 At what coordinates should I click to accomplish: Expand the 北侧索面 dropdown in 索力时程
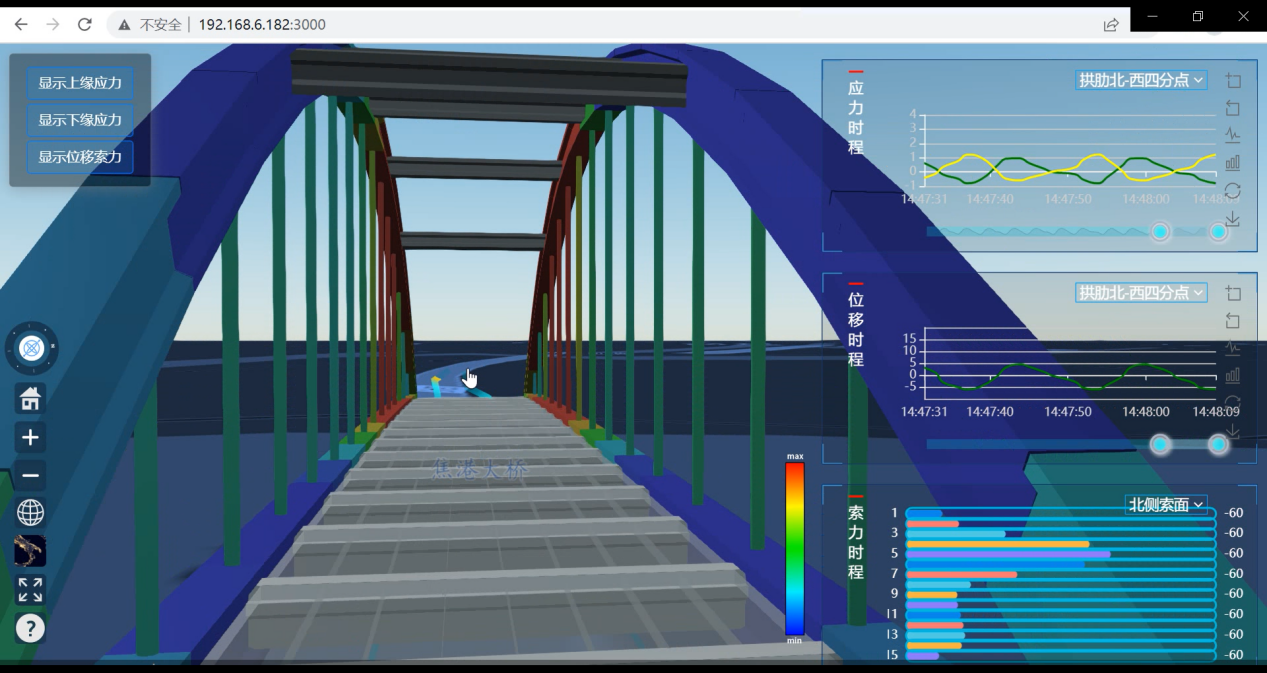pyautogui.click(x=1165, y=505)
